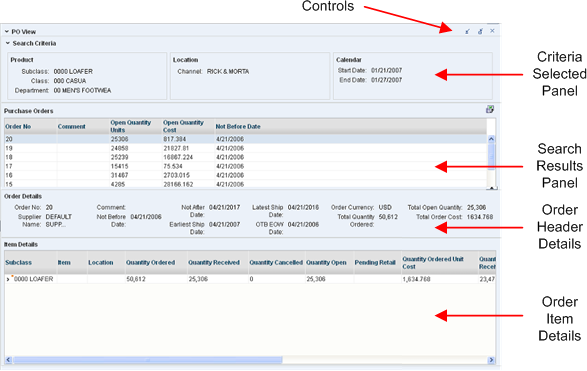Select purchase order 17 row
587x371 pixels.
coord(246,166)
